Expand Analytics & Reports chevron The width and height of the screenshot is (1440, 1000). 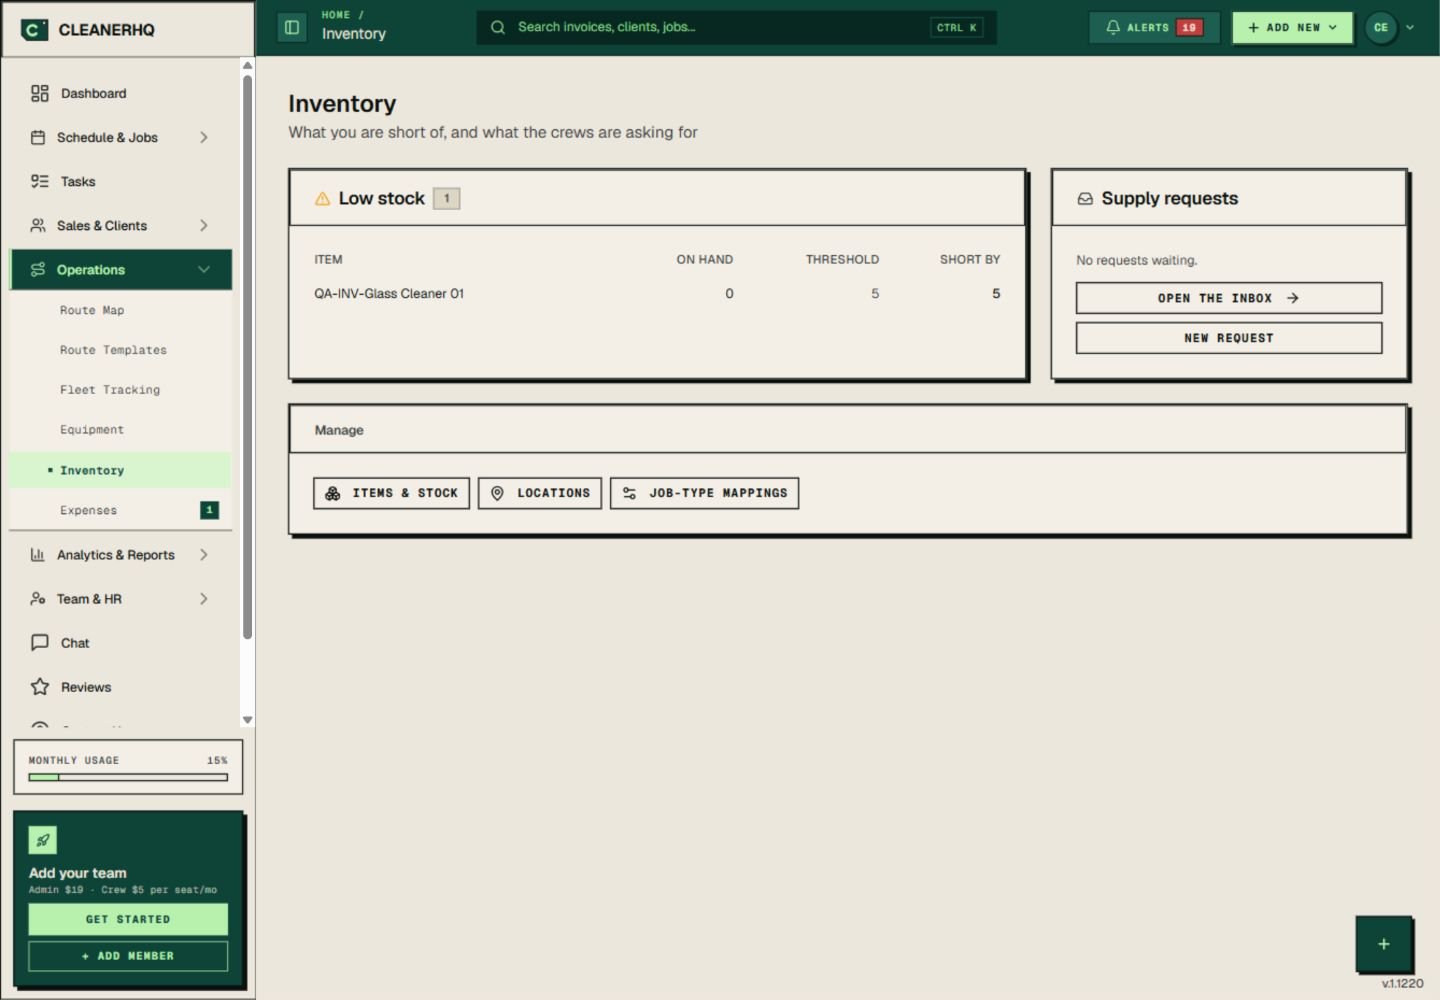click(x=204, y=555)
